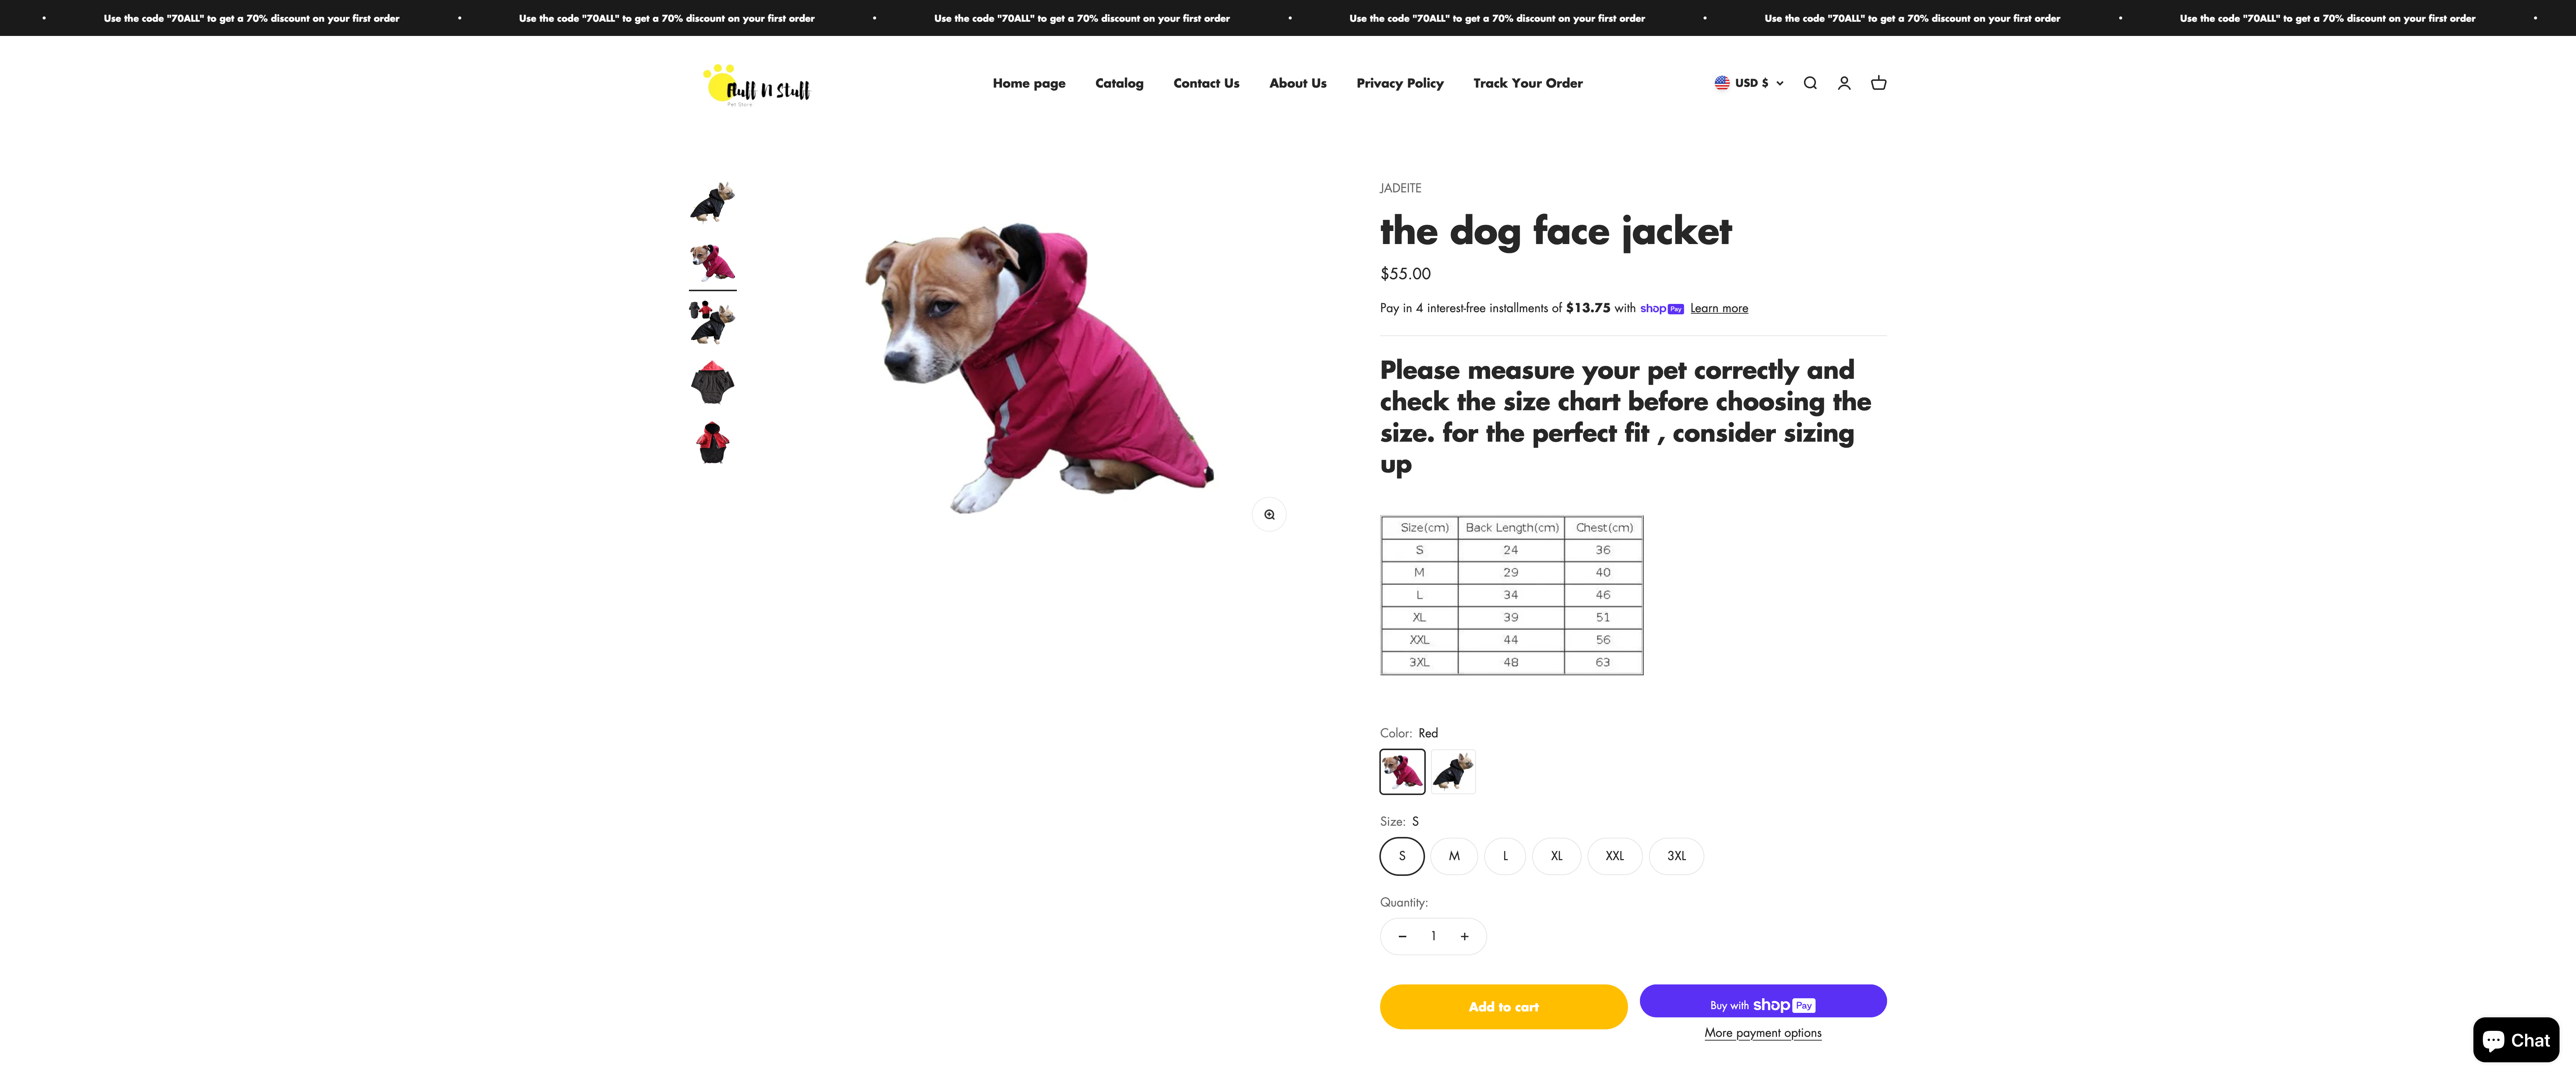Open Shop Pay Learn more link
Image resolution: width=2576 pixels, height=1078 pixels.
coord(1719,308)
